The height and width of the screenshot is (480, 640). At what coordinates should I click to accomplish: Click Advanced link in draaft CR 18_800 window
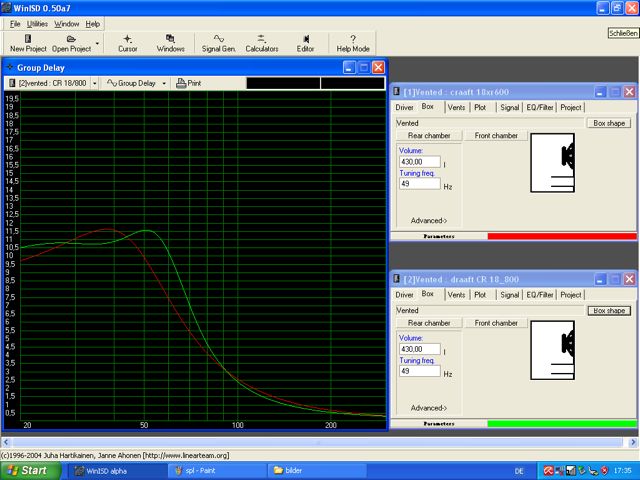429,408
